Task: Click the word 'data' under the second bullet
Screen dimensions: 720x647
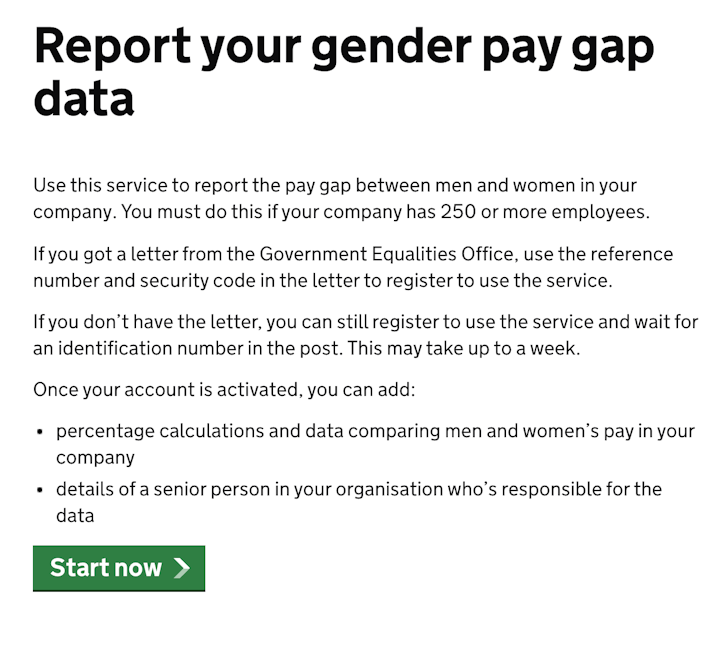Action: 75,516
